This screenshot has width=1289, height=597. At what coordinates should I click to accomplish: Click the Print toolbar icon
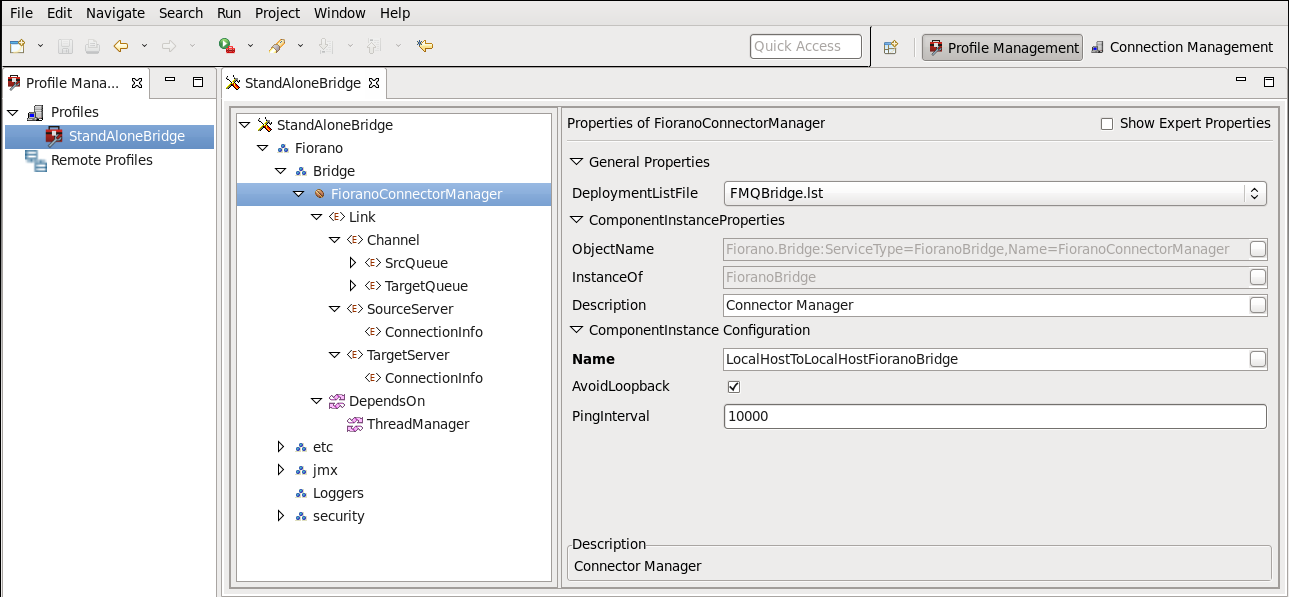pos(92,46)
